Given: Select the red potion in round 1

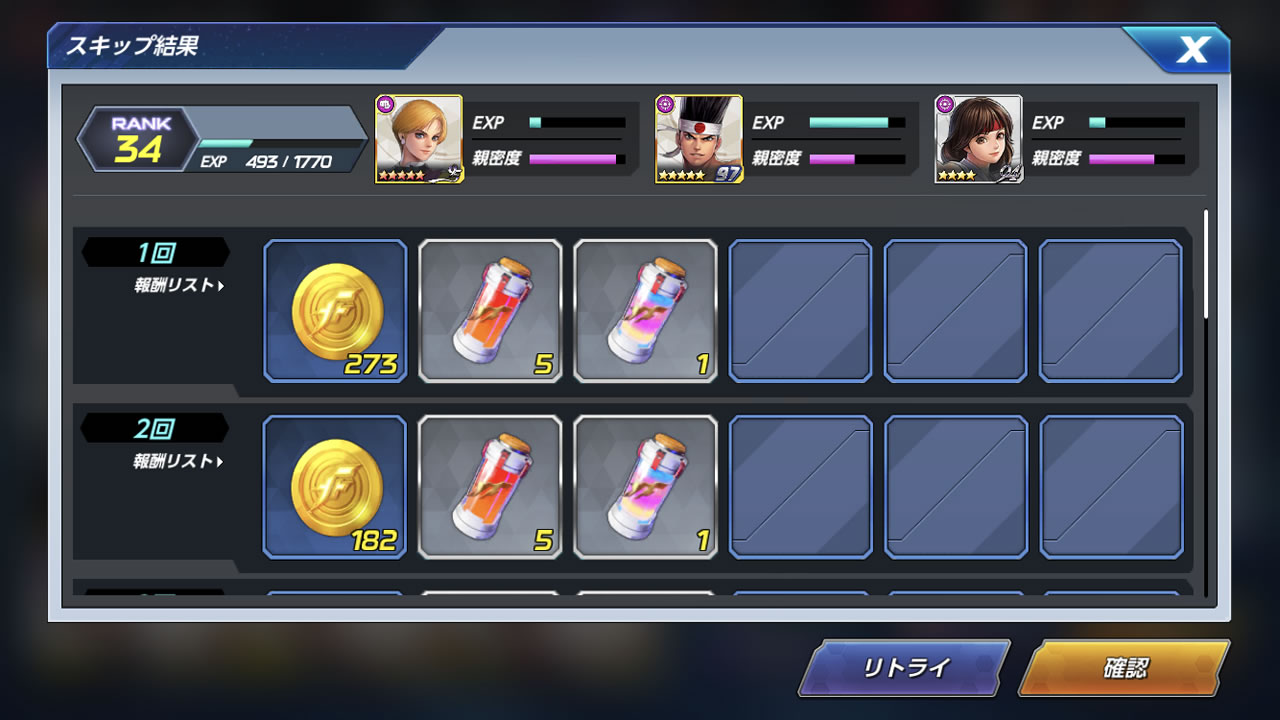Looking at the screenshot, I should (x=490, y=311).
